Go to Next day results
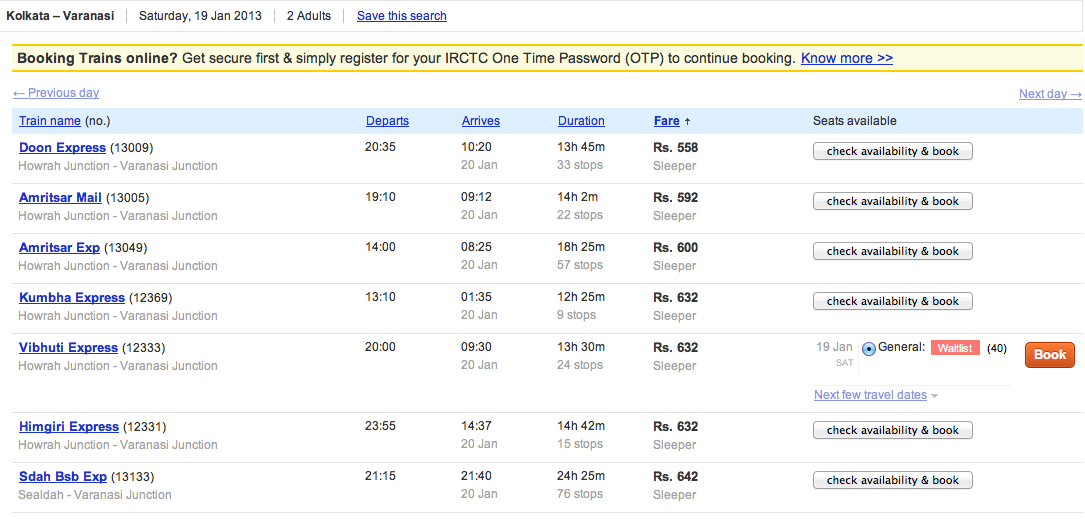The image size is (1085, 519). pyautogui.click(x=1050, y=94)
